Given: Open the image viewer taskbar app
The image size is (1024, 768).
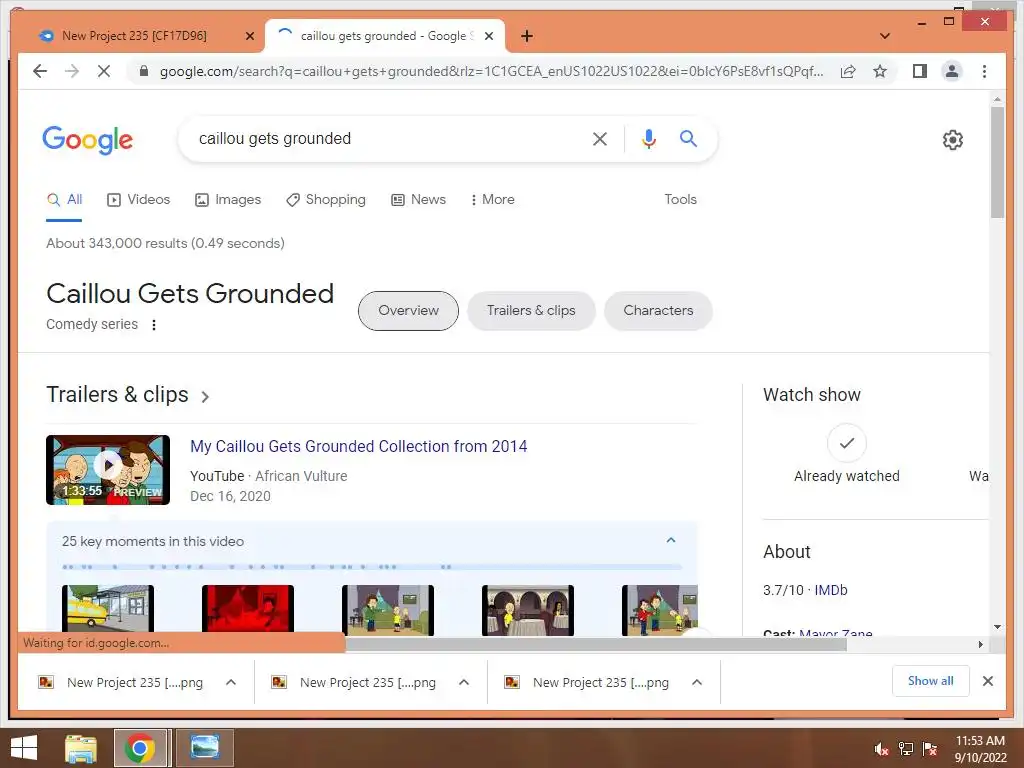Looking at the screenshot, I should click(205, 748).
